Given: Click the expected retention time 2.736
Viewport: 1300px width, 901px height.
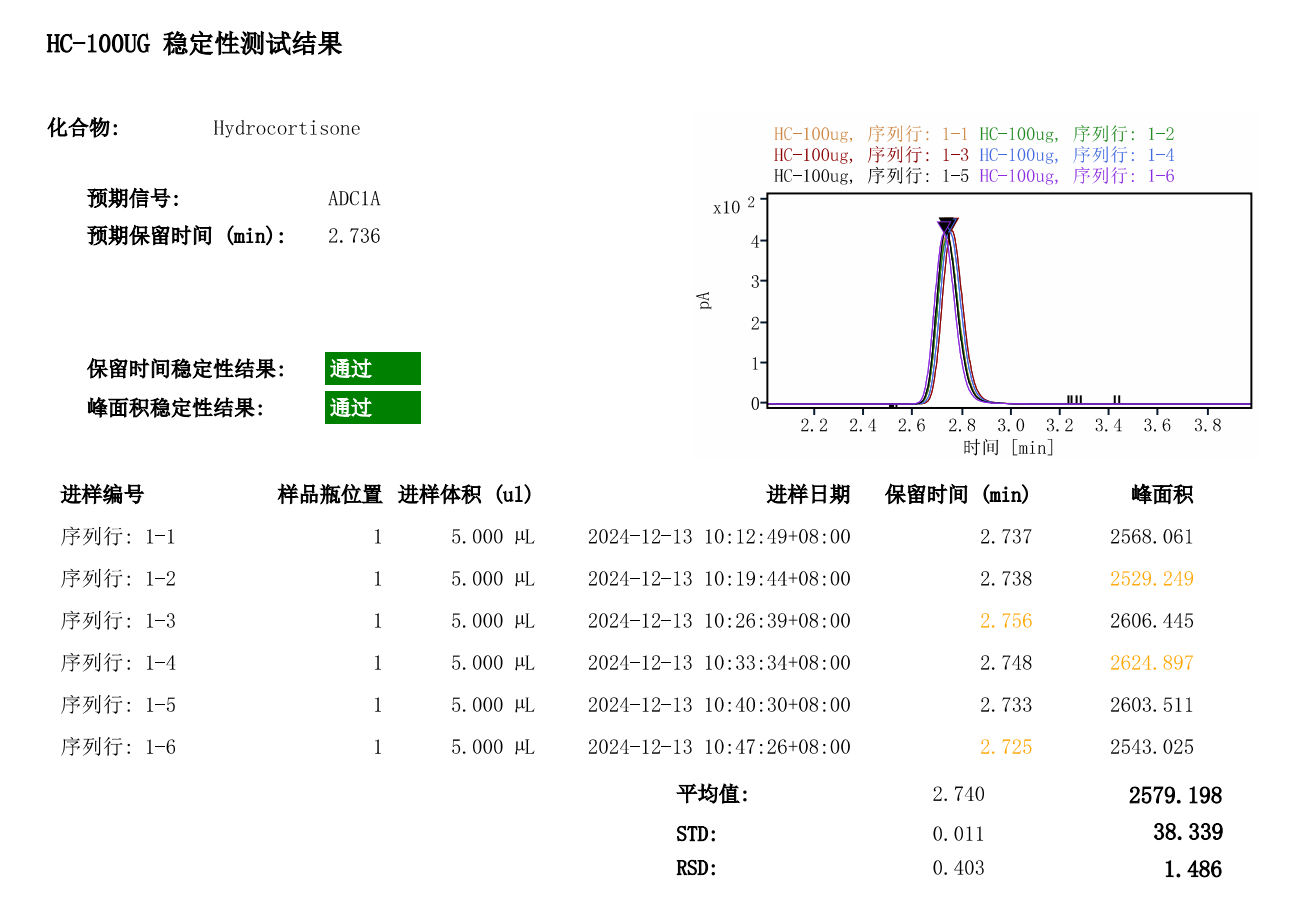Looking at the screenshot, I should [x=354, y=236].
